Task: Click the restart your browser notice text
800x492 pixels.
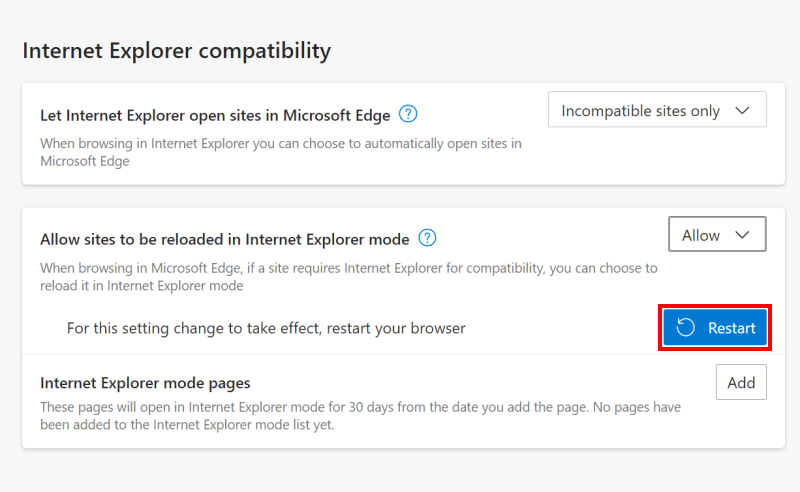Action: [x=266, y=328]
